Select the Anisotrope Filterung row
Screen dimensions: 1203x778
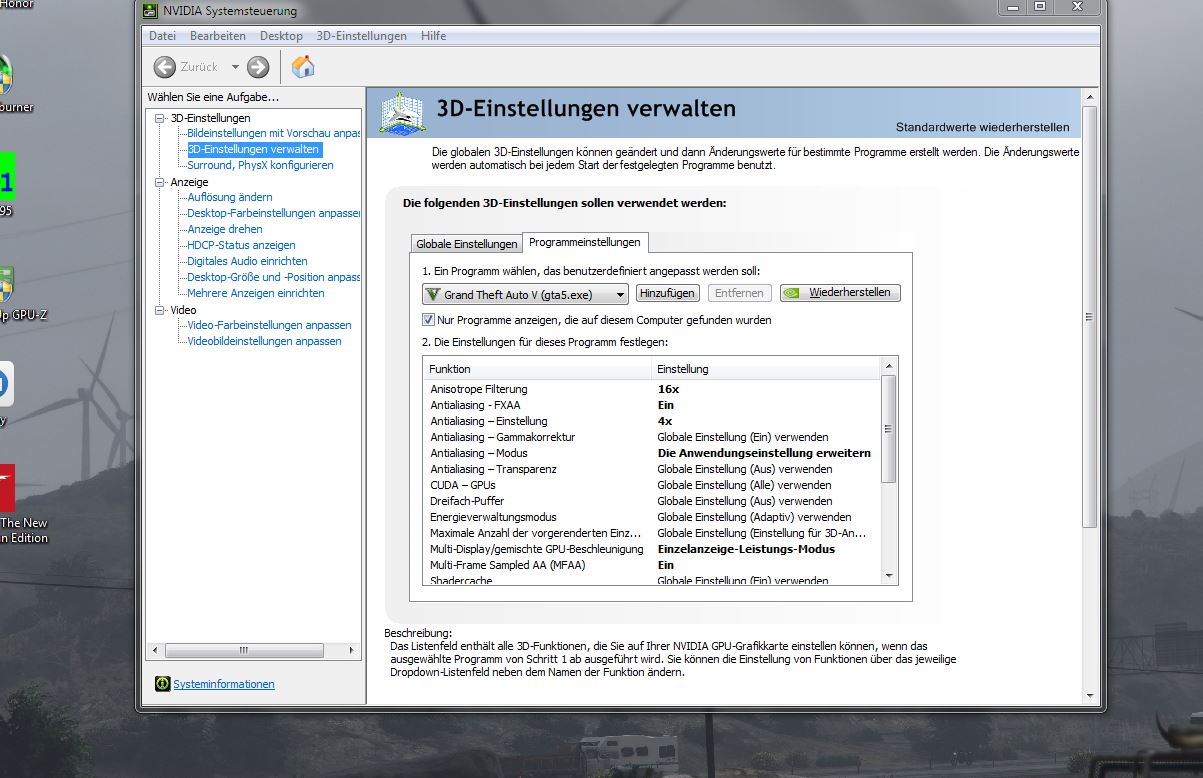651,389
